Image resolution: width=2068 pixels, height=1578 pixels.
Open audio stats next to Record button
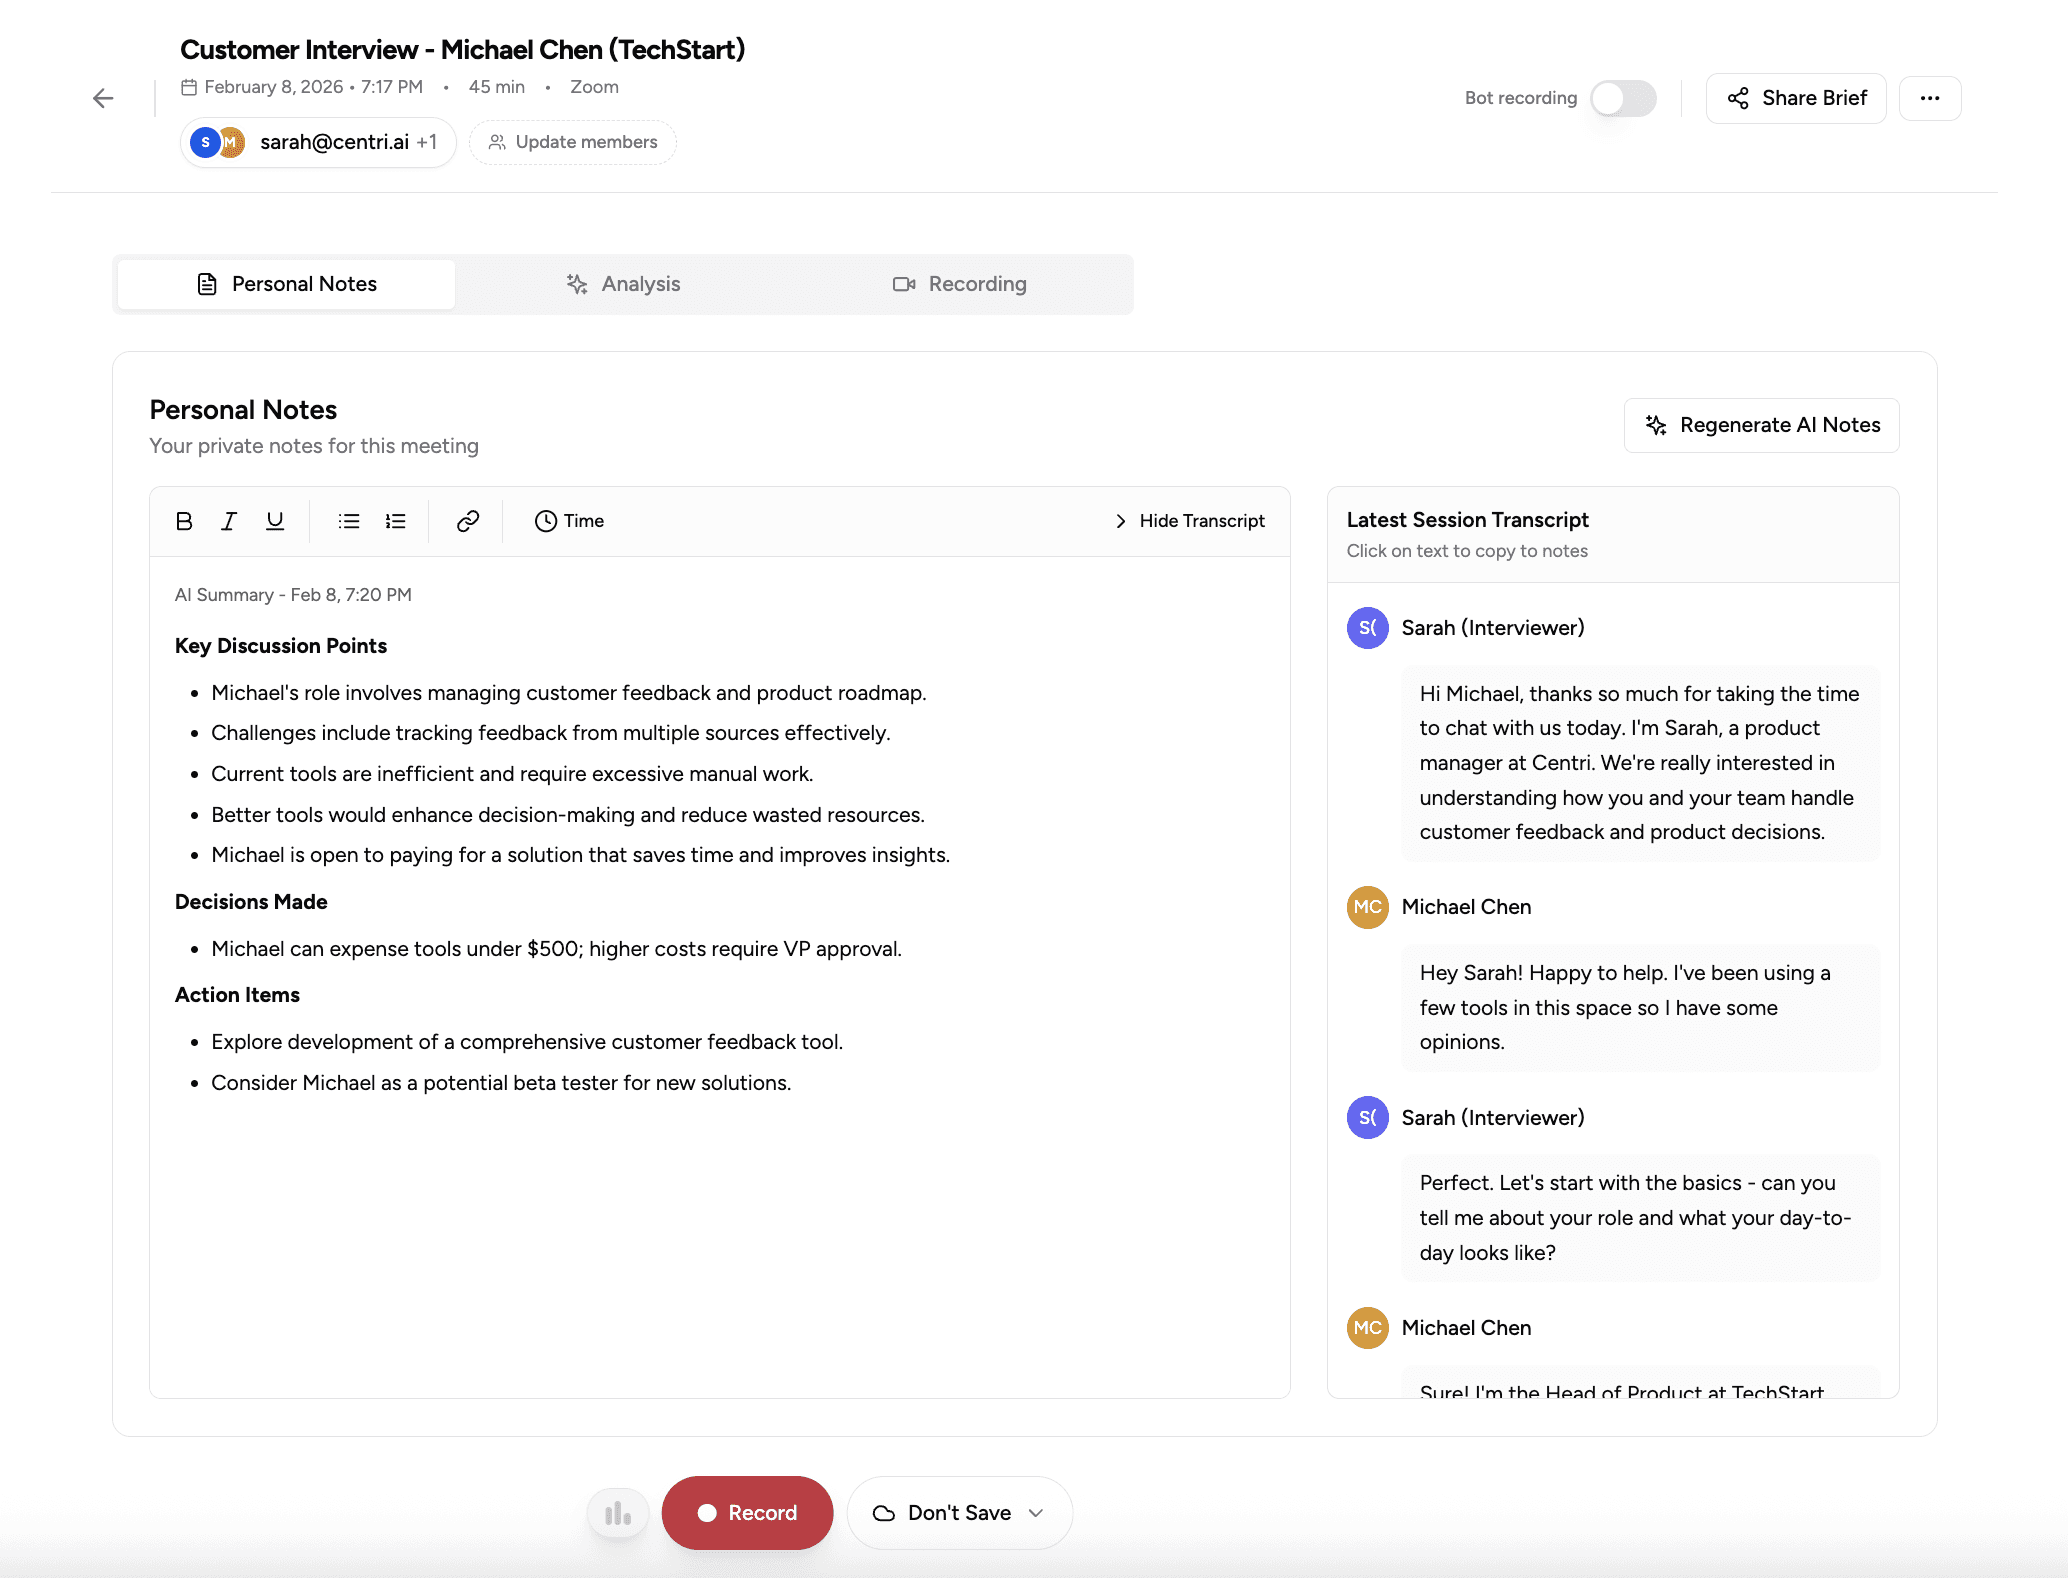(617, 1512)
